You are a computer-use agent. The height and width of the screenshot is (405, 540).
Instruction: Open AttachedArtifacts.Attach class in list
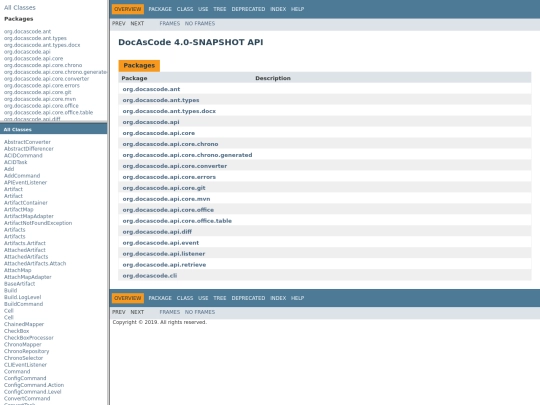coord(35,264)
